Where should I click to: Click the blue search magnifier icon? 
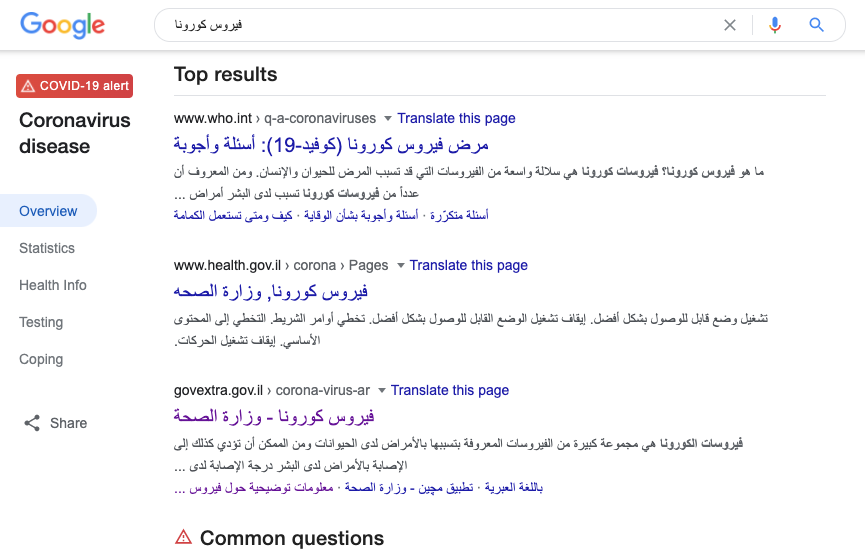(x=816, y=25)
